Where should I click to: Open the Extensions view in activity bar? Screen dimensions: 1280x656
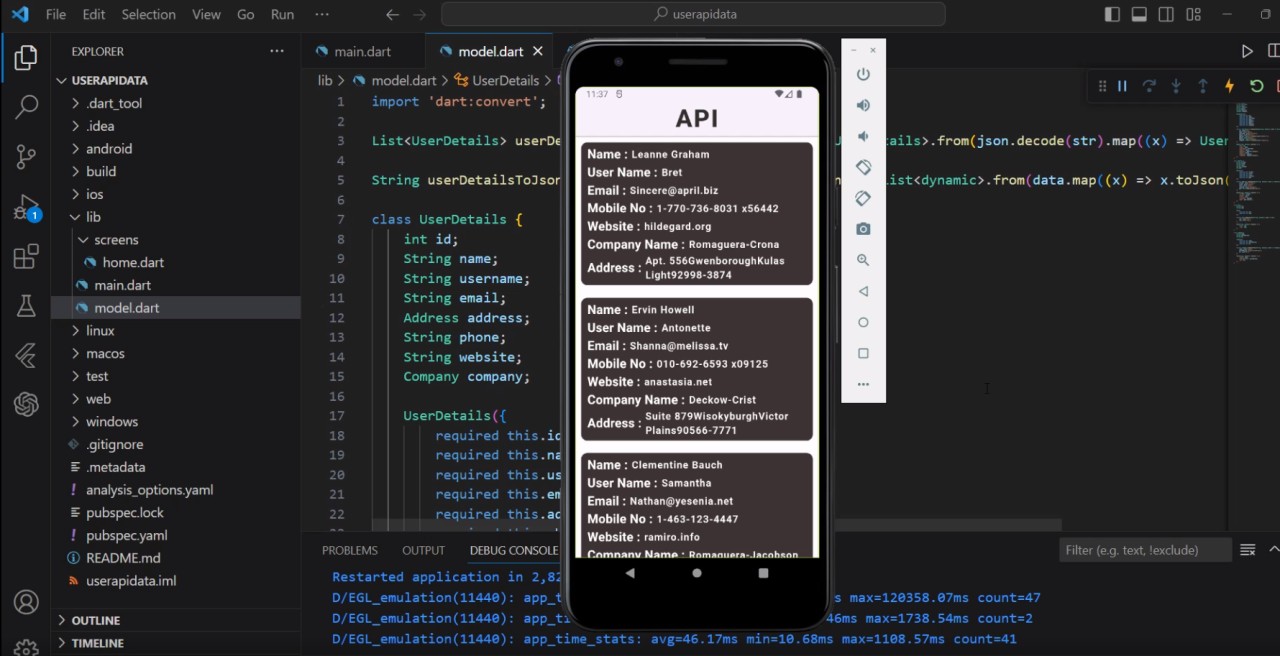(x=26, y=257)
